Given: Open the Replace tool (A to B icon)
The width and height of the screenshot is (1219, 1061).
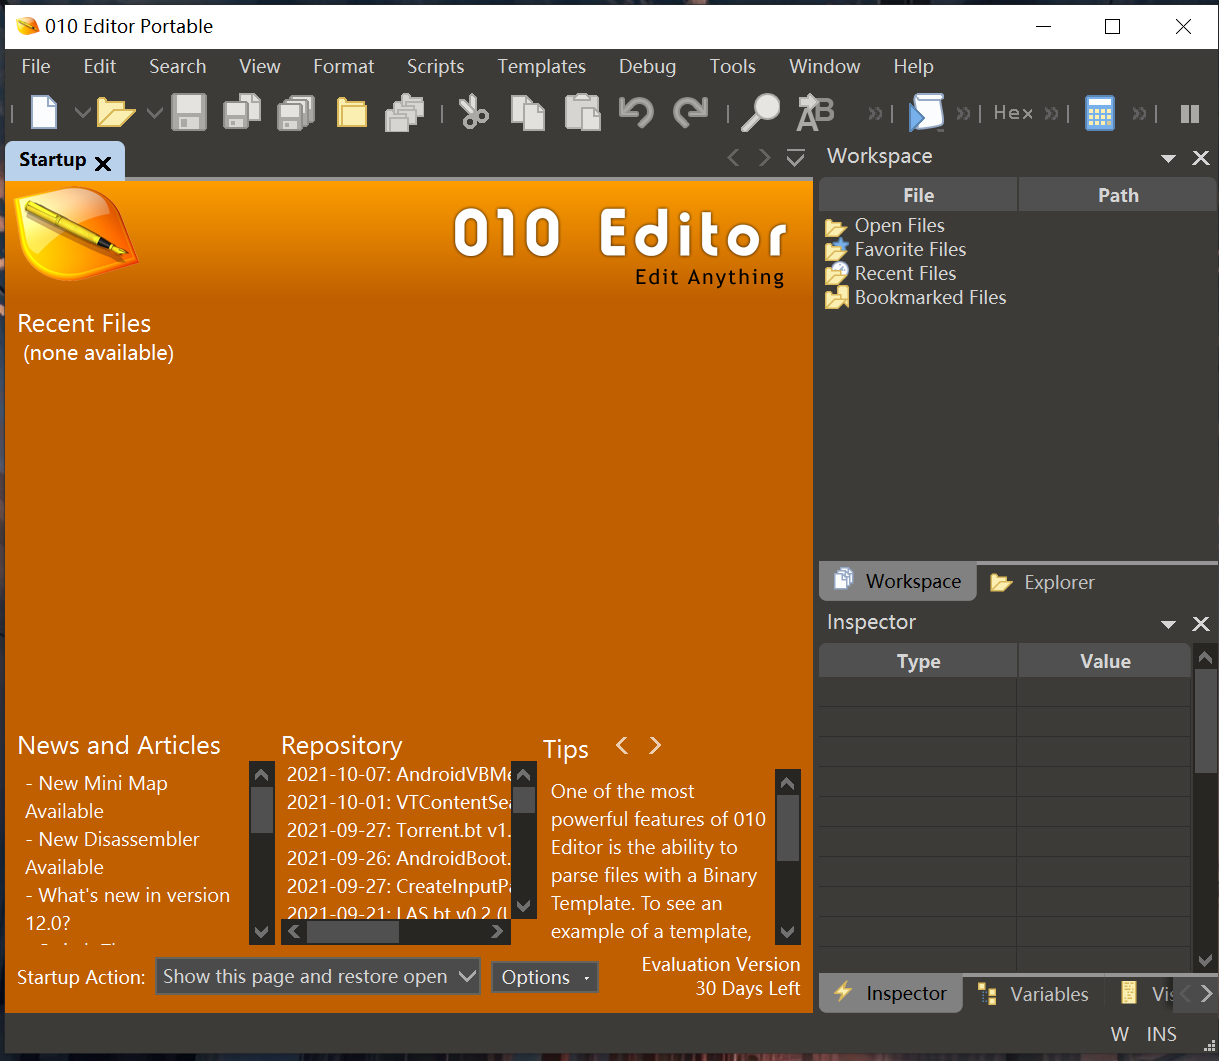Looking at the screenshot, I should [815, 112].
